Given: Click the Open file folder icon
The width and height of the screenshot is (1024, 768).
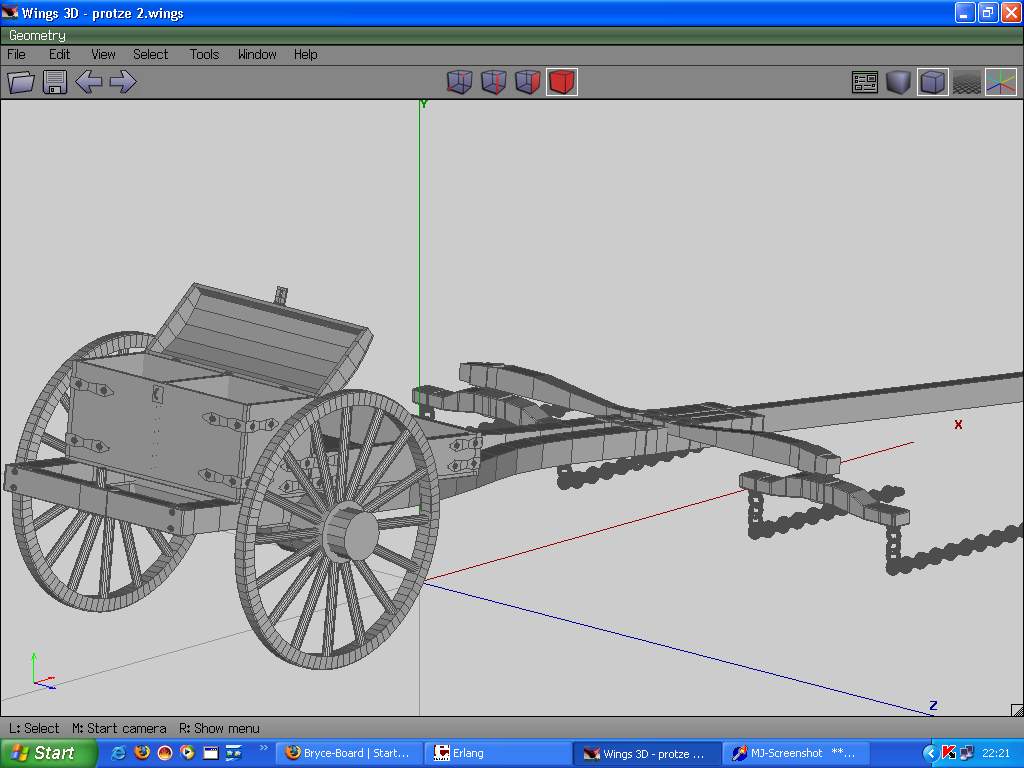Looking at the screenshot, I should tap(21, 82).
